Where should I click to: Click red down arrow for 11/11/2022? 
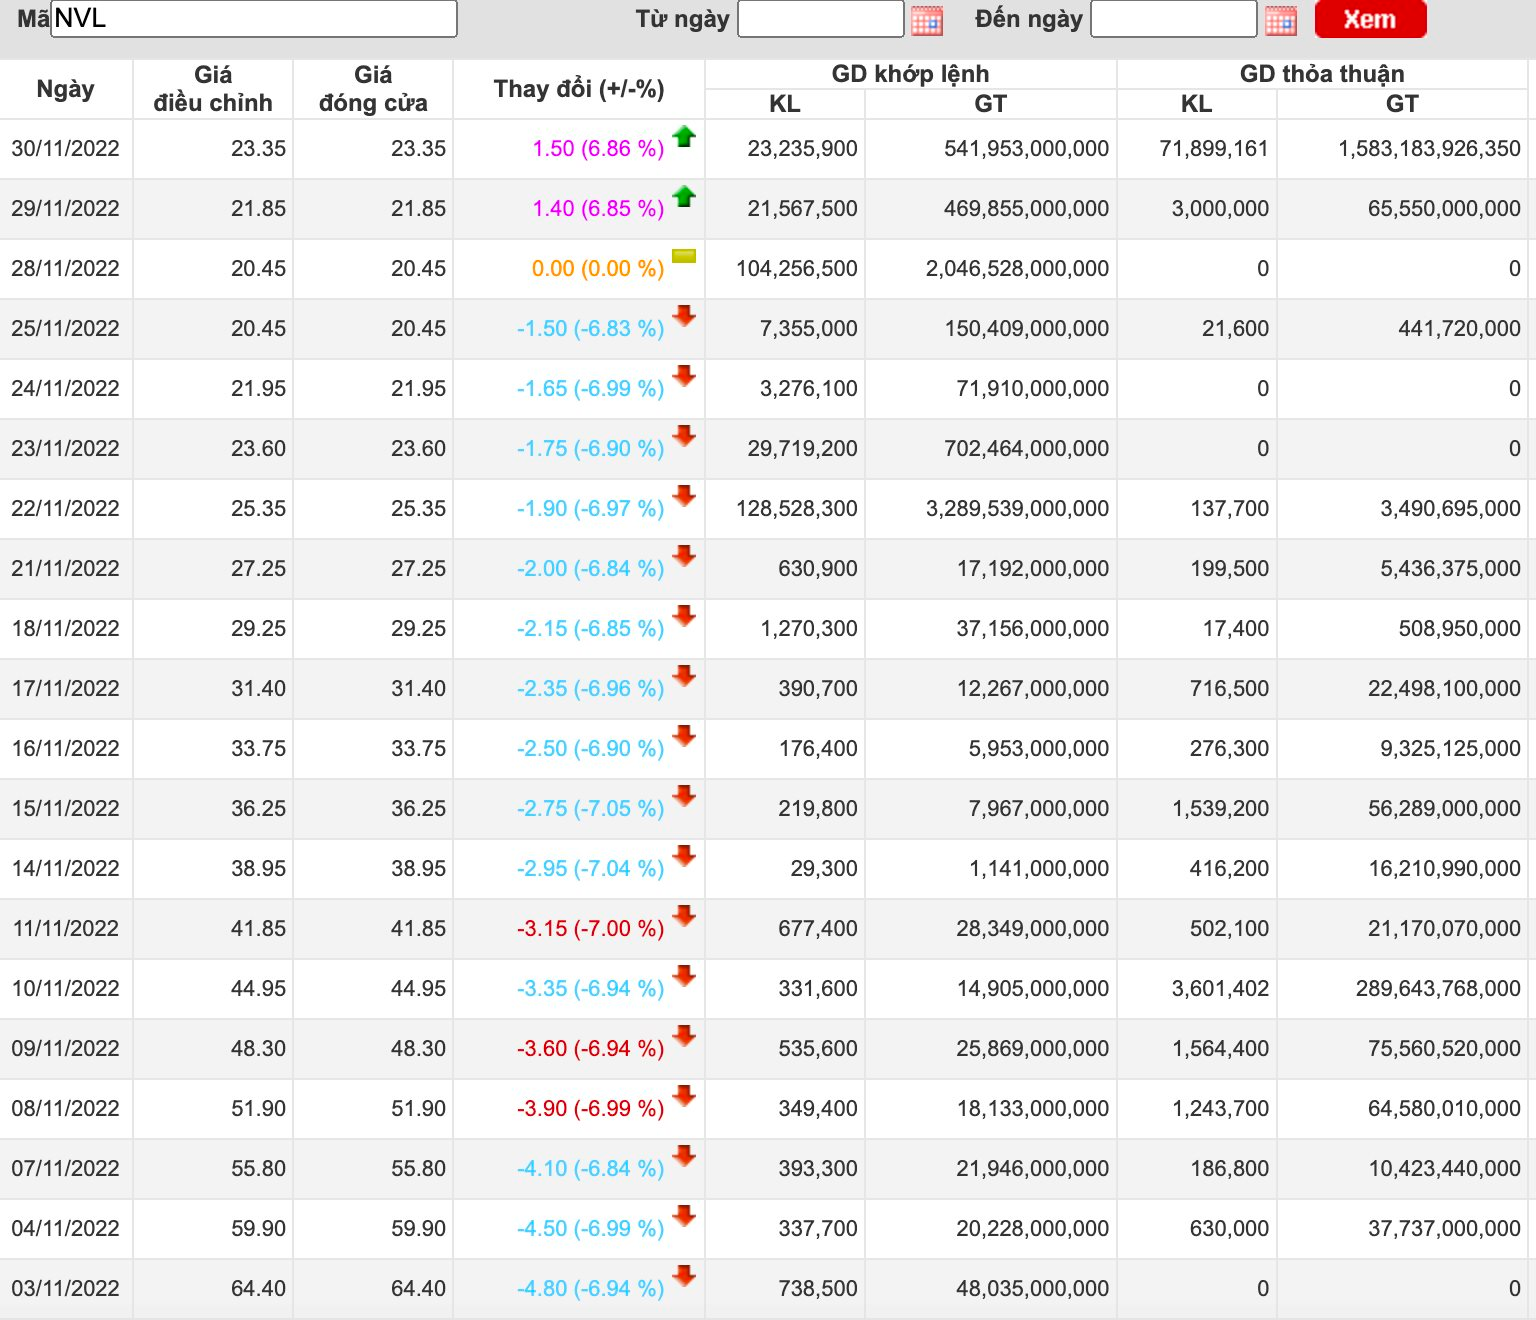click(684, 917)
